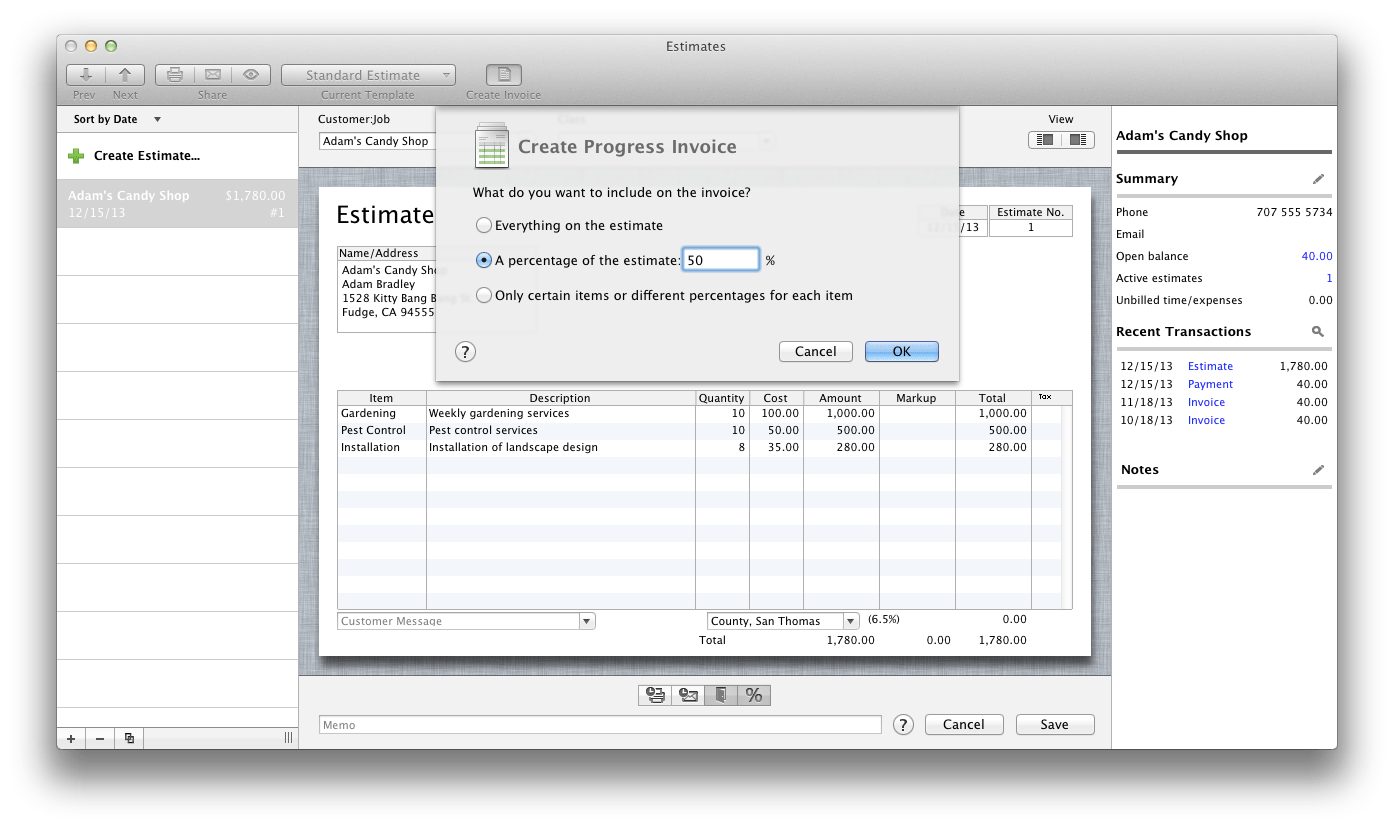Open the Customer Message dropdown
The image size is (1394, 828).
point(587,620)
